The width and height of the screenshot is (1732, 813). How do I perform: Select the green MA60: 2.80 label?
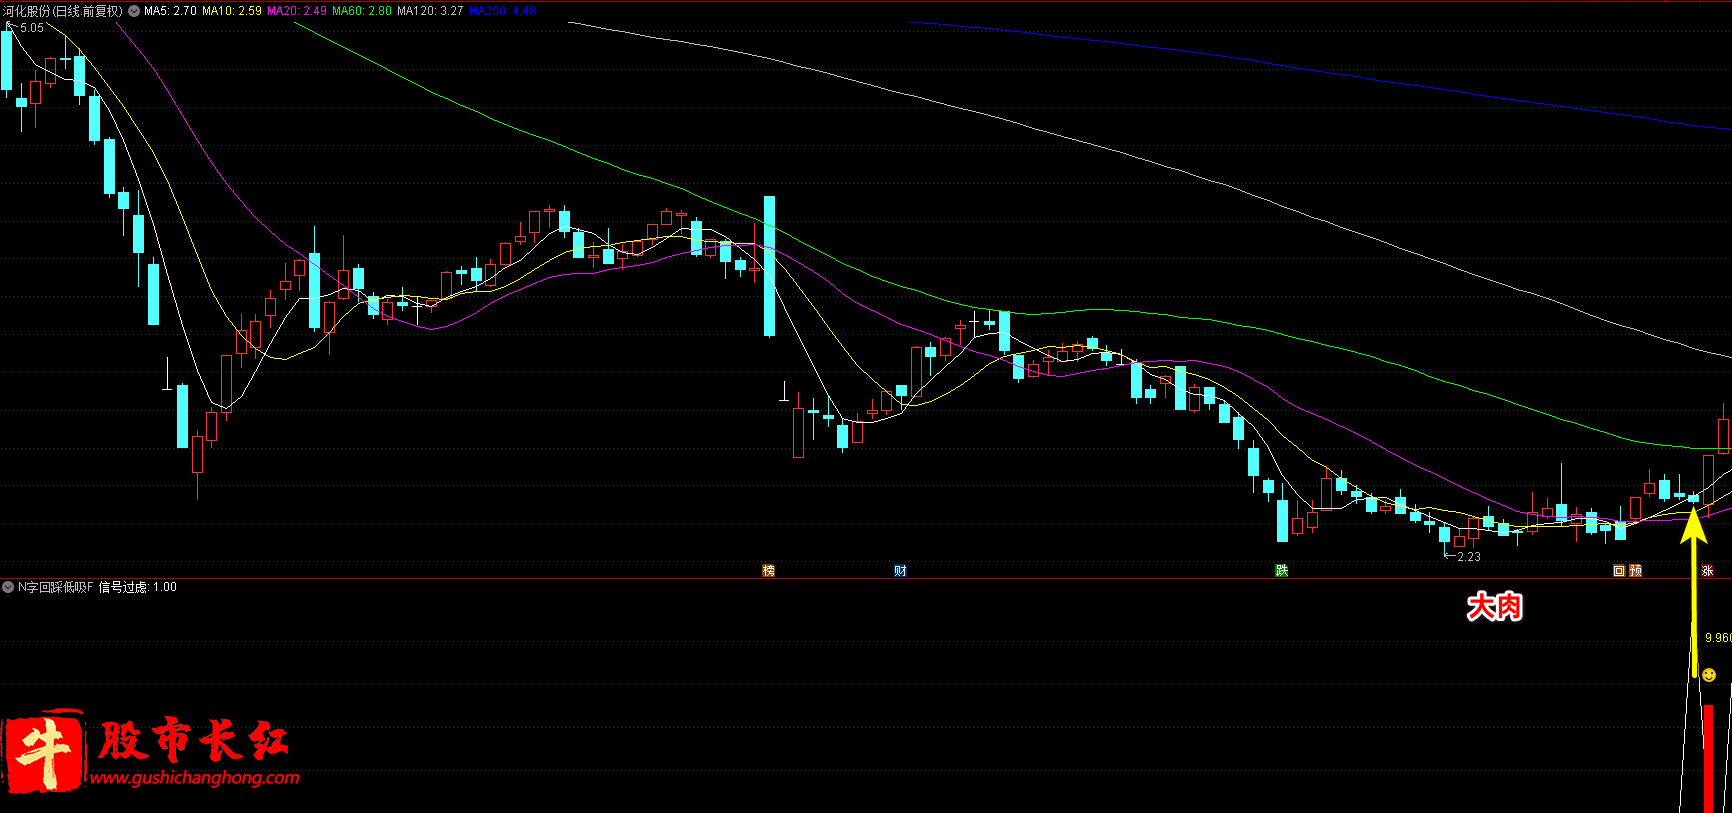tap(362, 11)
